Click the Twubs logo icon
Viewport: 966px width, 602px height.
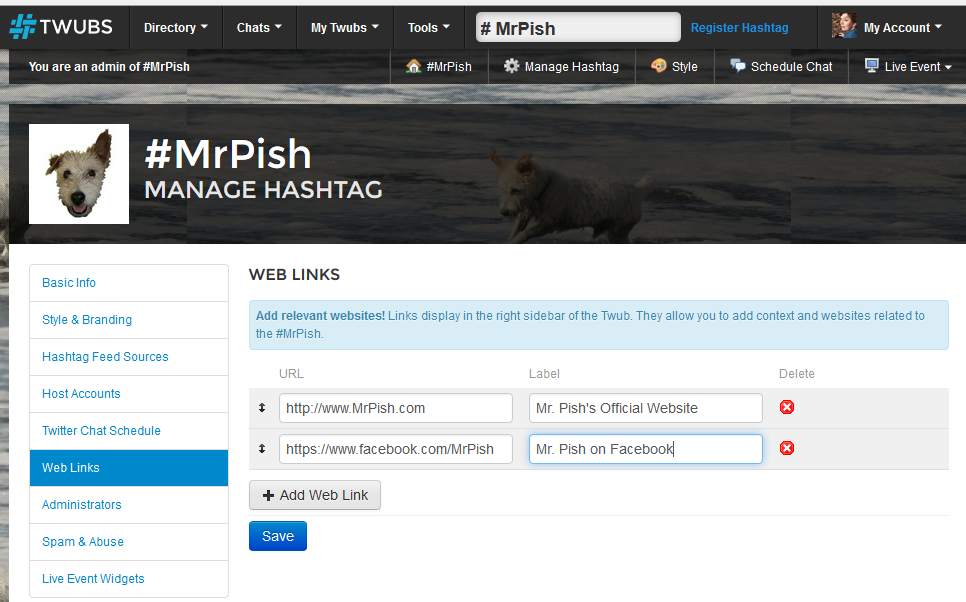[x=23, y=26]
